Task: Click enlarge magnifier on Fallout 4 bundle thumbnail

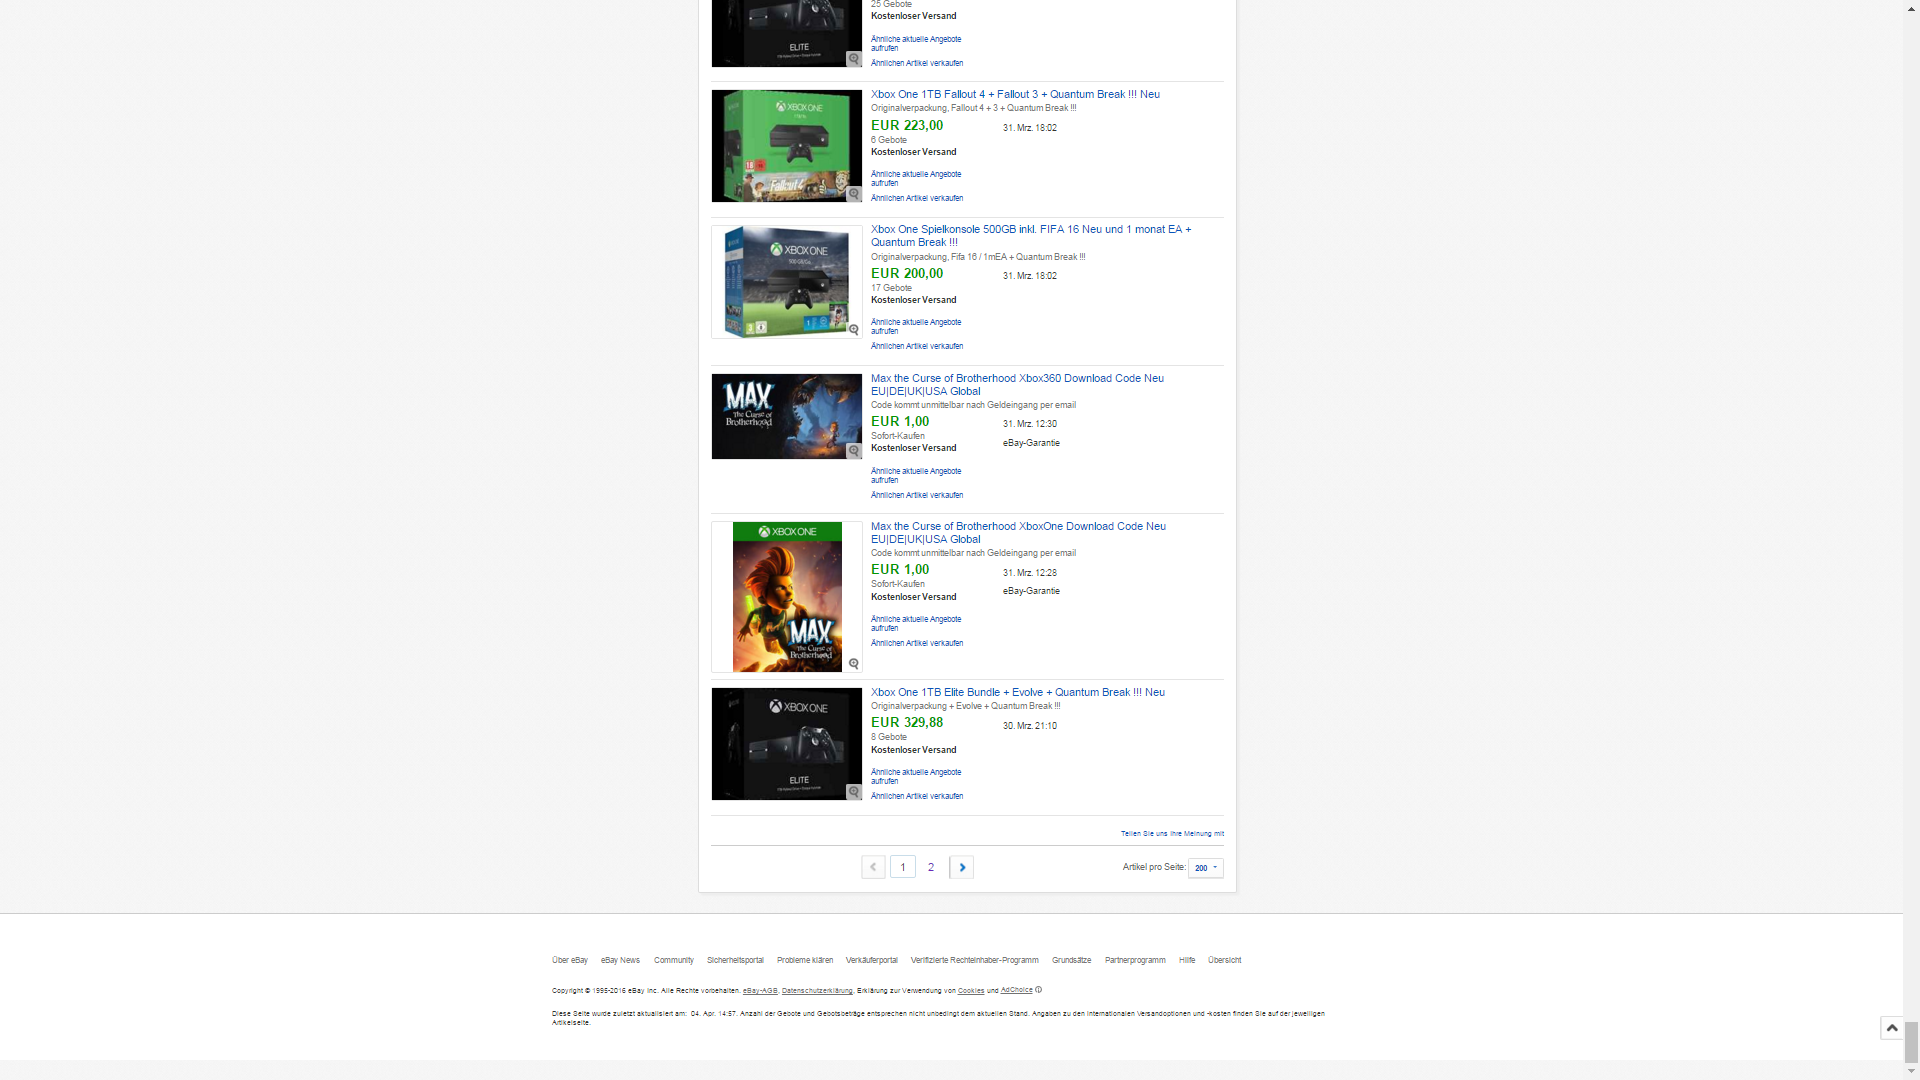Action: [854, 194]
